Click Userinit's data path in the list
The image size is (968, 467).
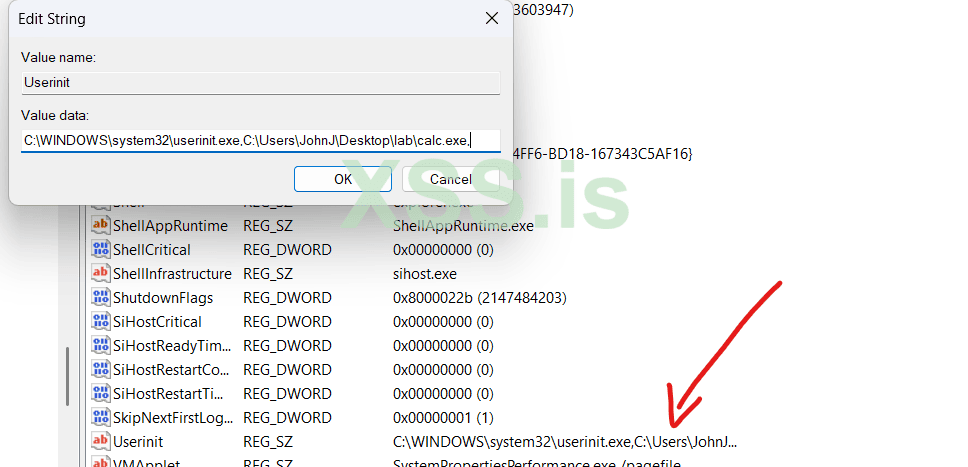[565, 442]
